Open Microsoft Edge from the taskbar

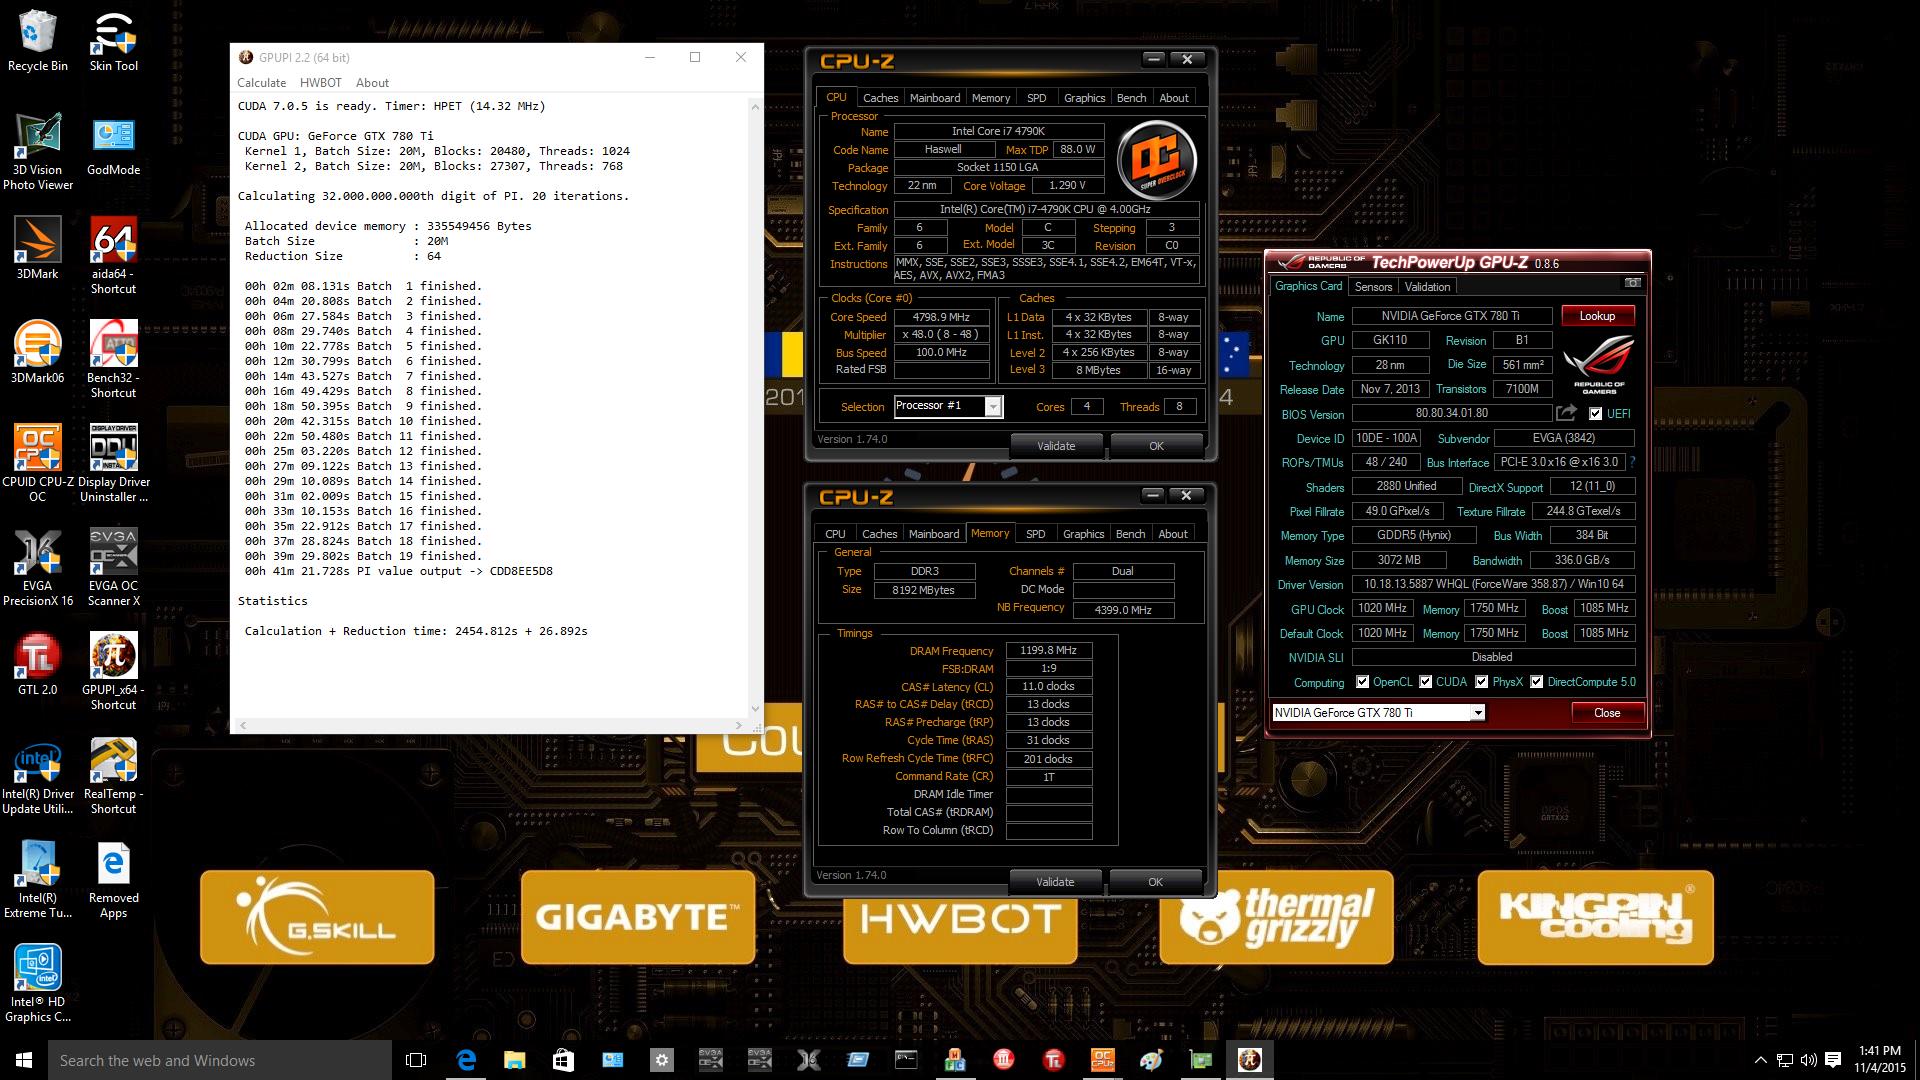click(466, 1060)
